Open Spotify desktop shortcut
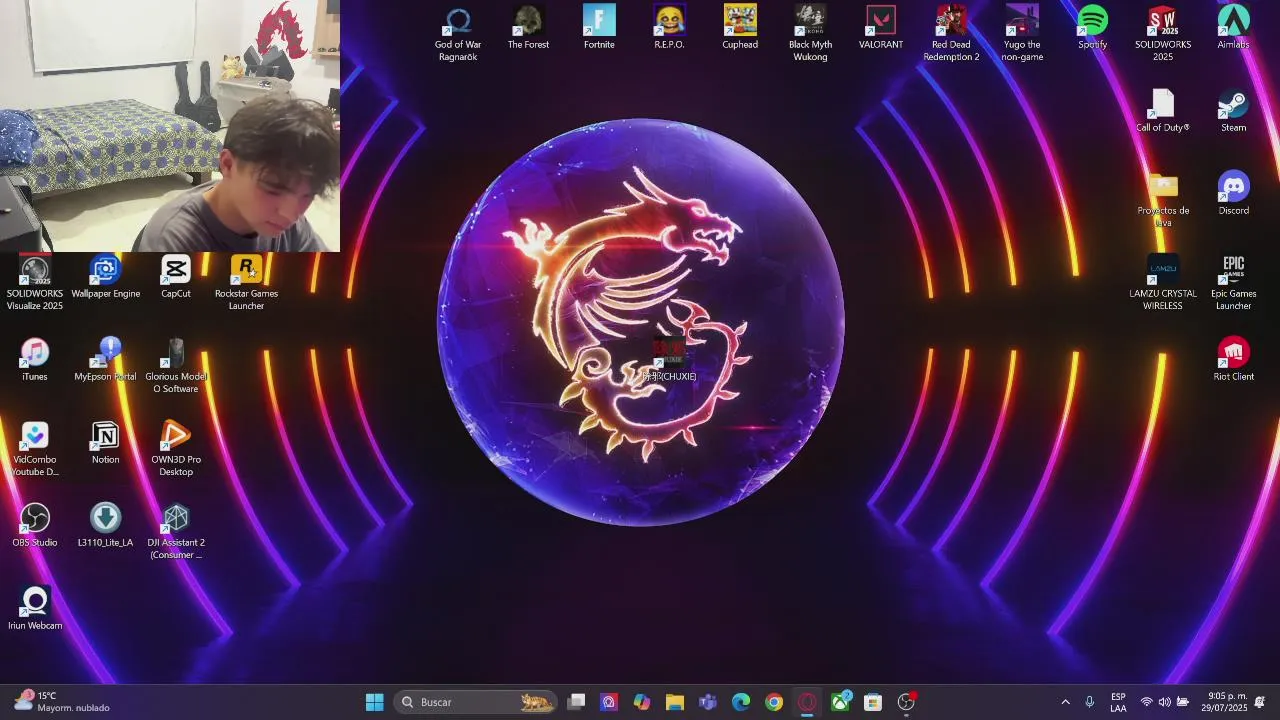 1092,28
